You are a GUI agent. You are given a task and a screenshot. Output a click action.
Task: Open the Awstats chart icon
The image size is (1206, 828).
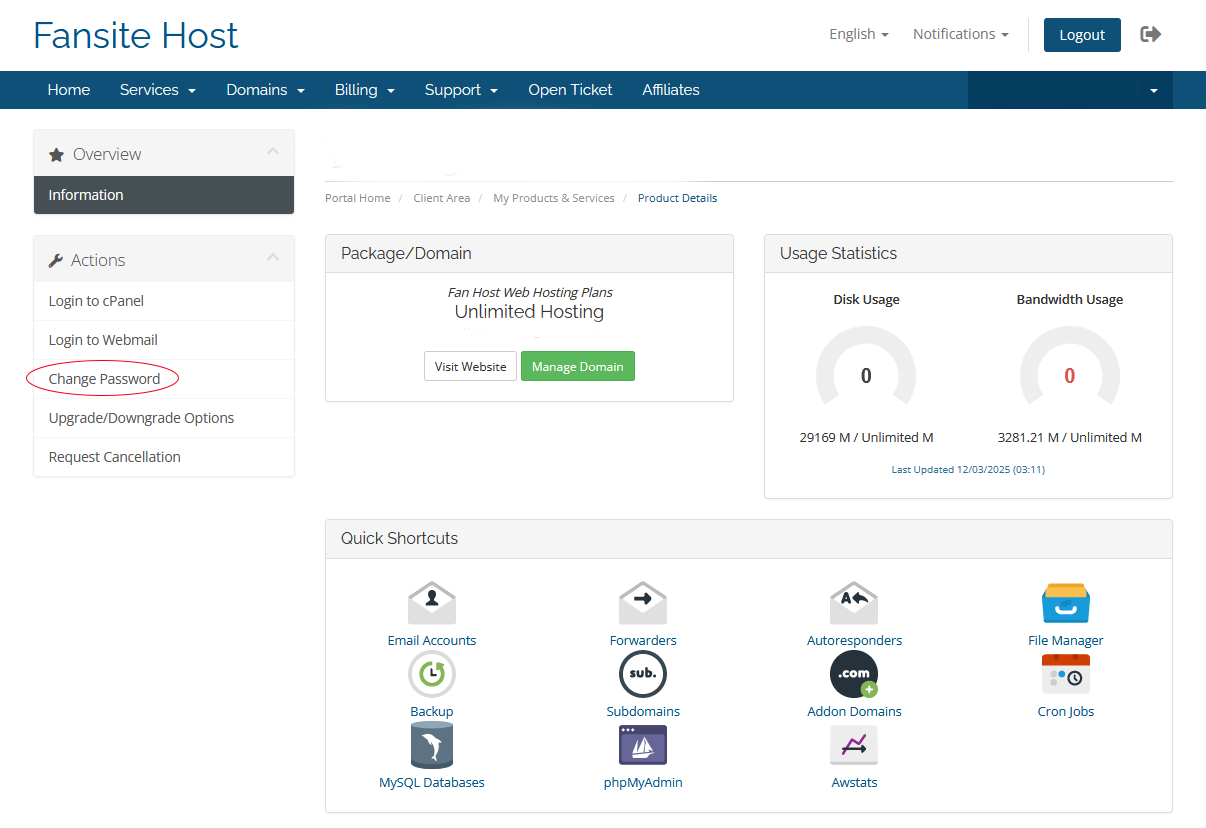coord(854,746)
